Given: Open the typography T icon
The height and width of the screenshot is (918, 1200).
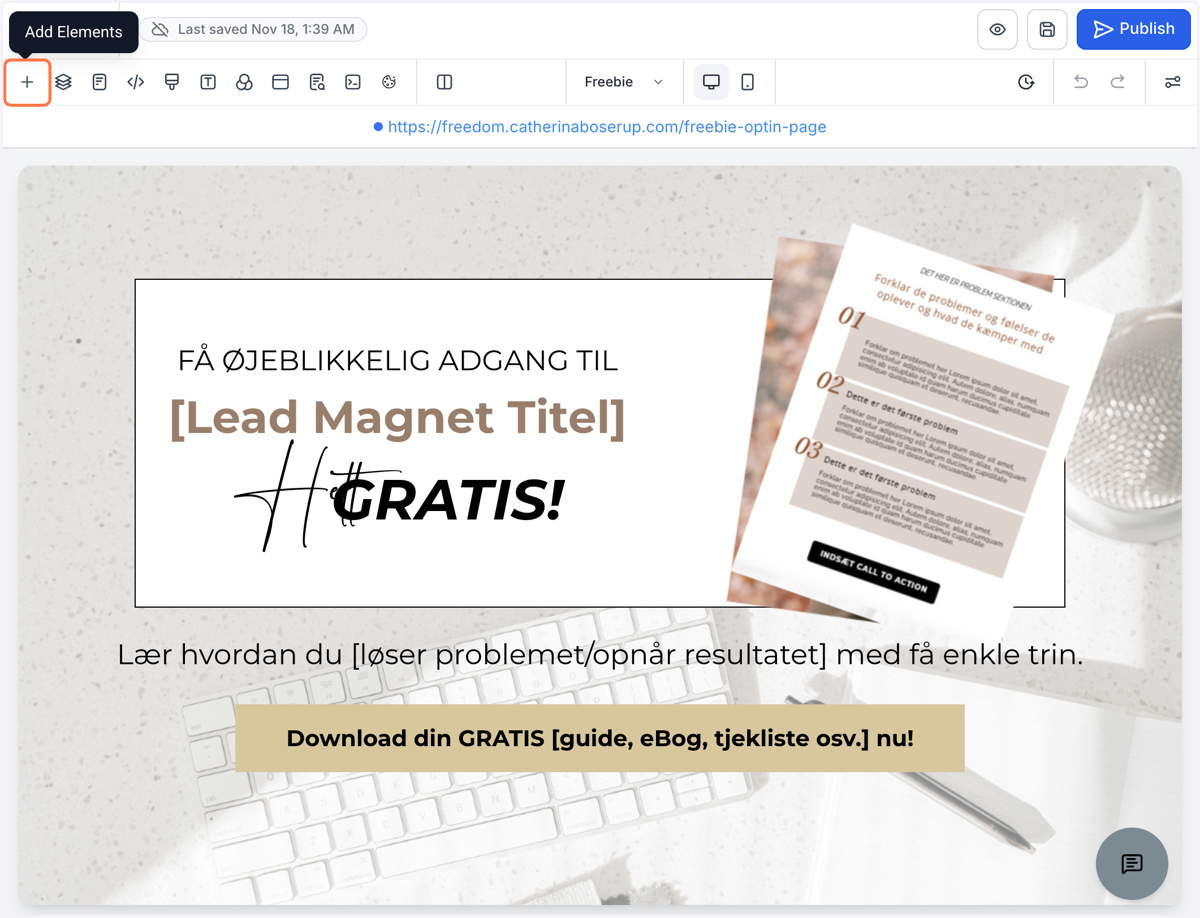Looking at the screenshot, I should click(x=208, y=82).
